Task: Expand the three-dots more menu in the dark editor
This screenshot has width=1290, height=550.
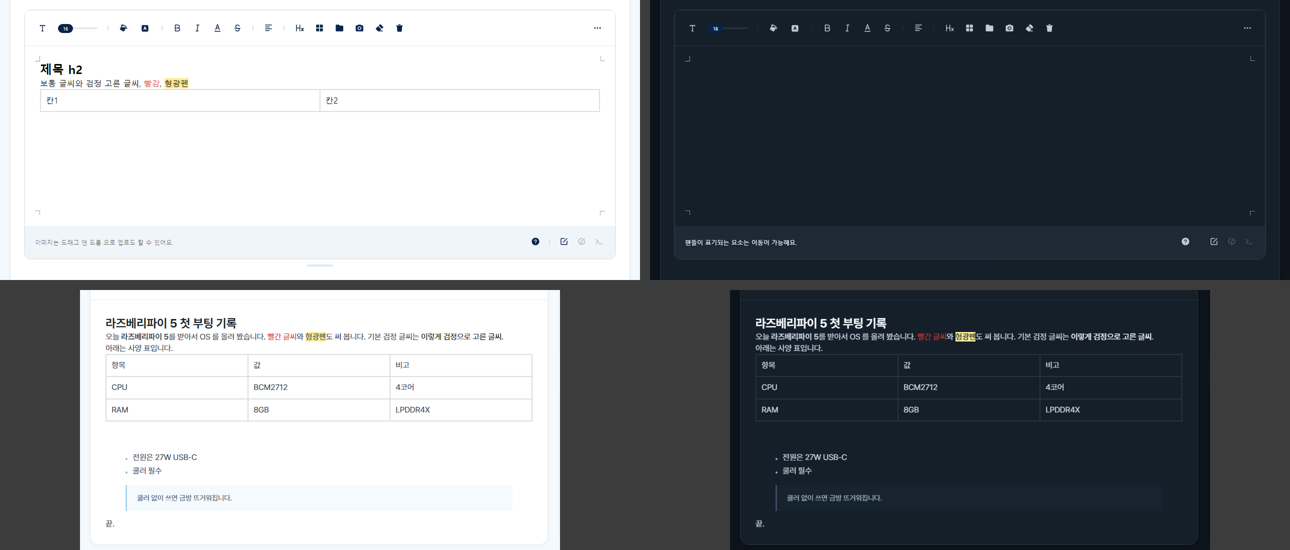Action: [1247, 28]
